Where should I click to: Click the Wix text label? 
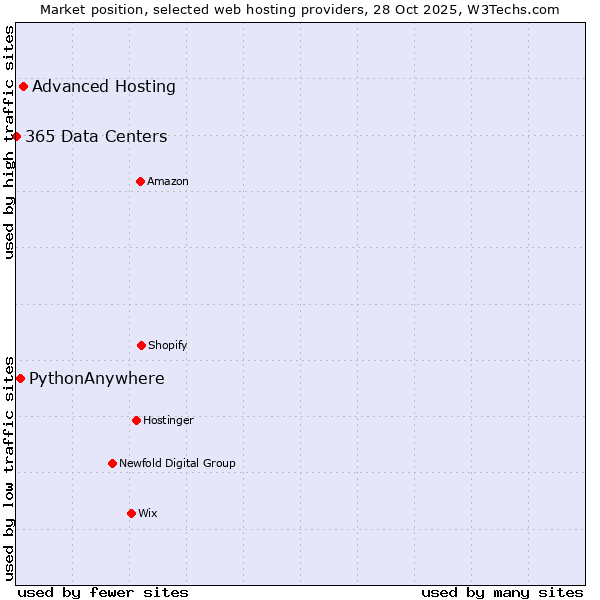click(x=148, y=514)
